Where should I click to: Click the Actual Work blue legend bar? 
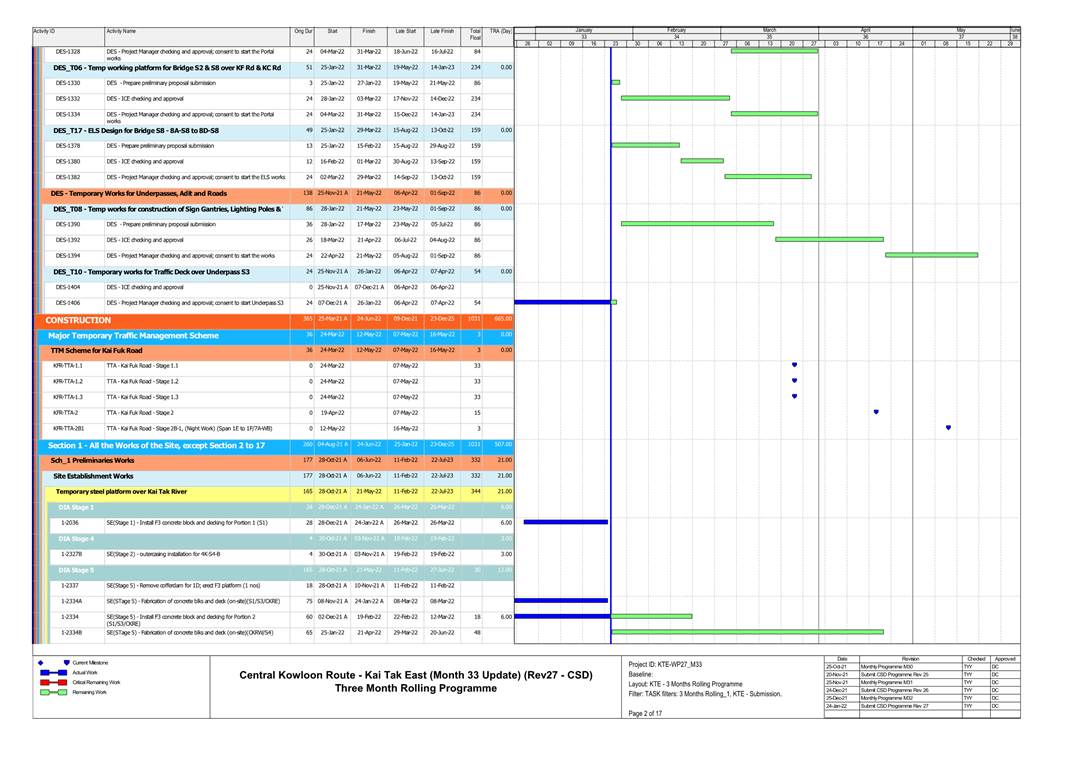(54, 673)
